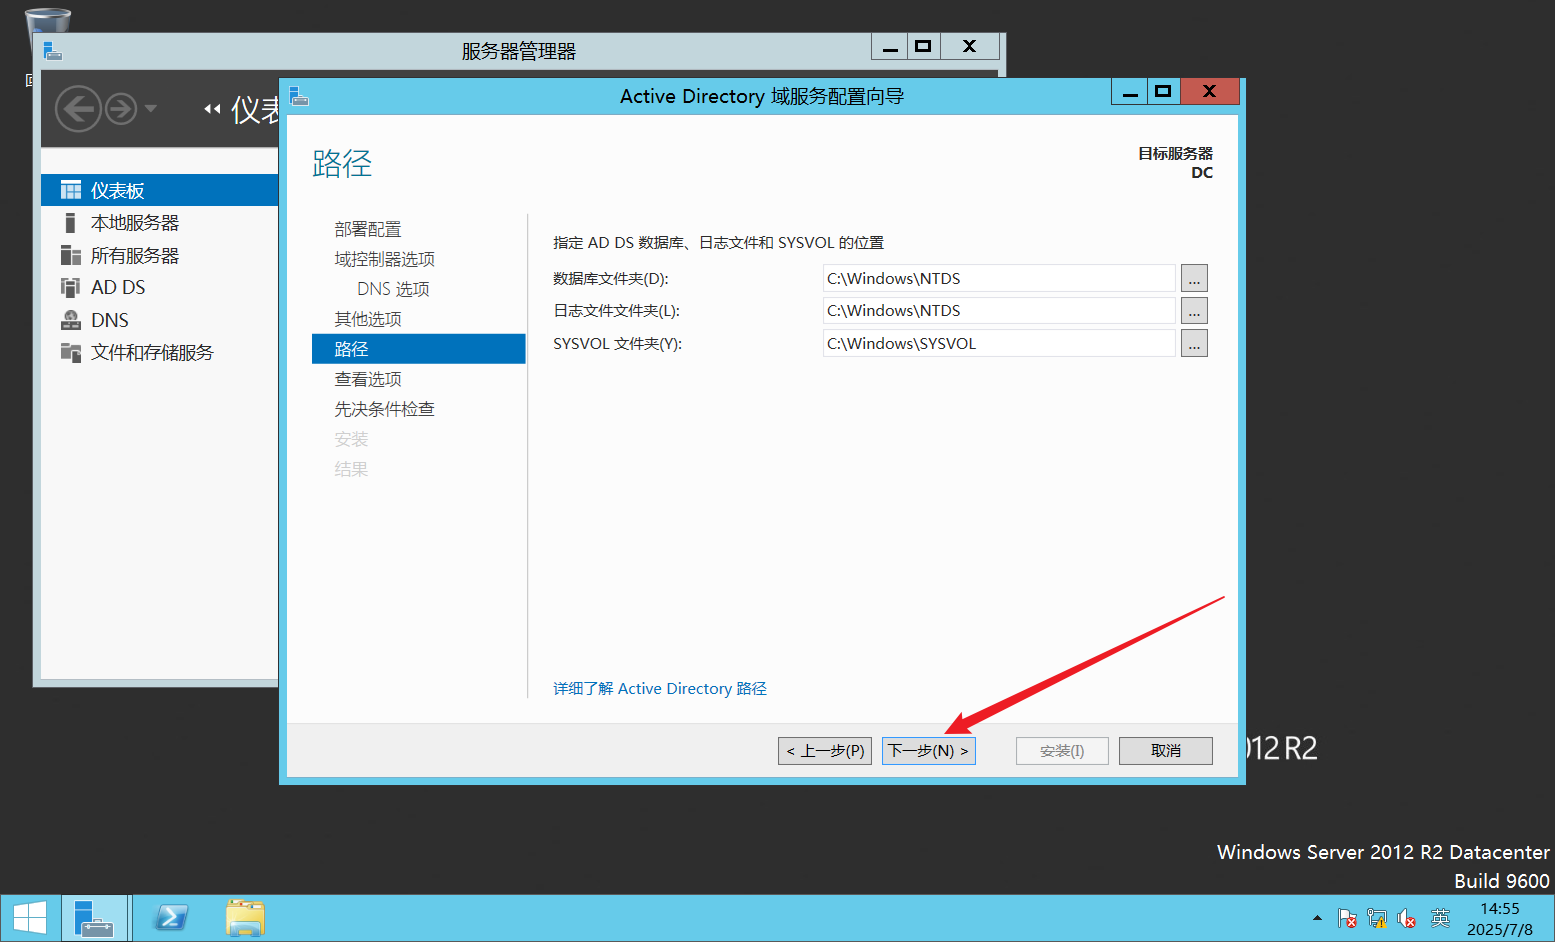
Task: Go to Deployment Configuration (部署配置) step
Action: [x=368, y=230]
